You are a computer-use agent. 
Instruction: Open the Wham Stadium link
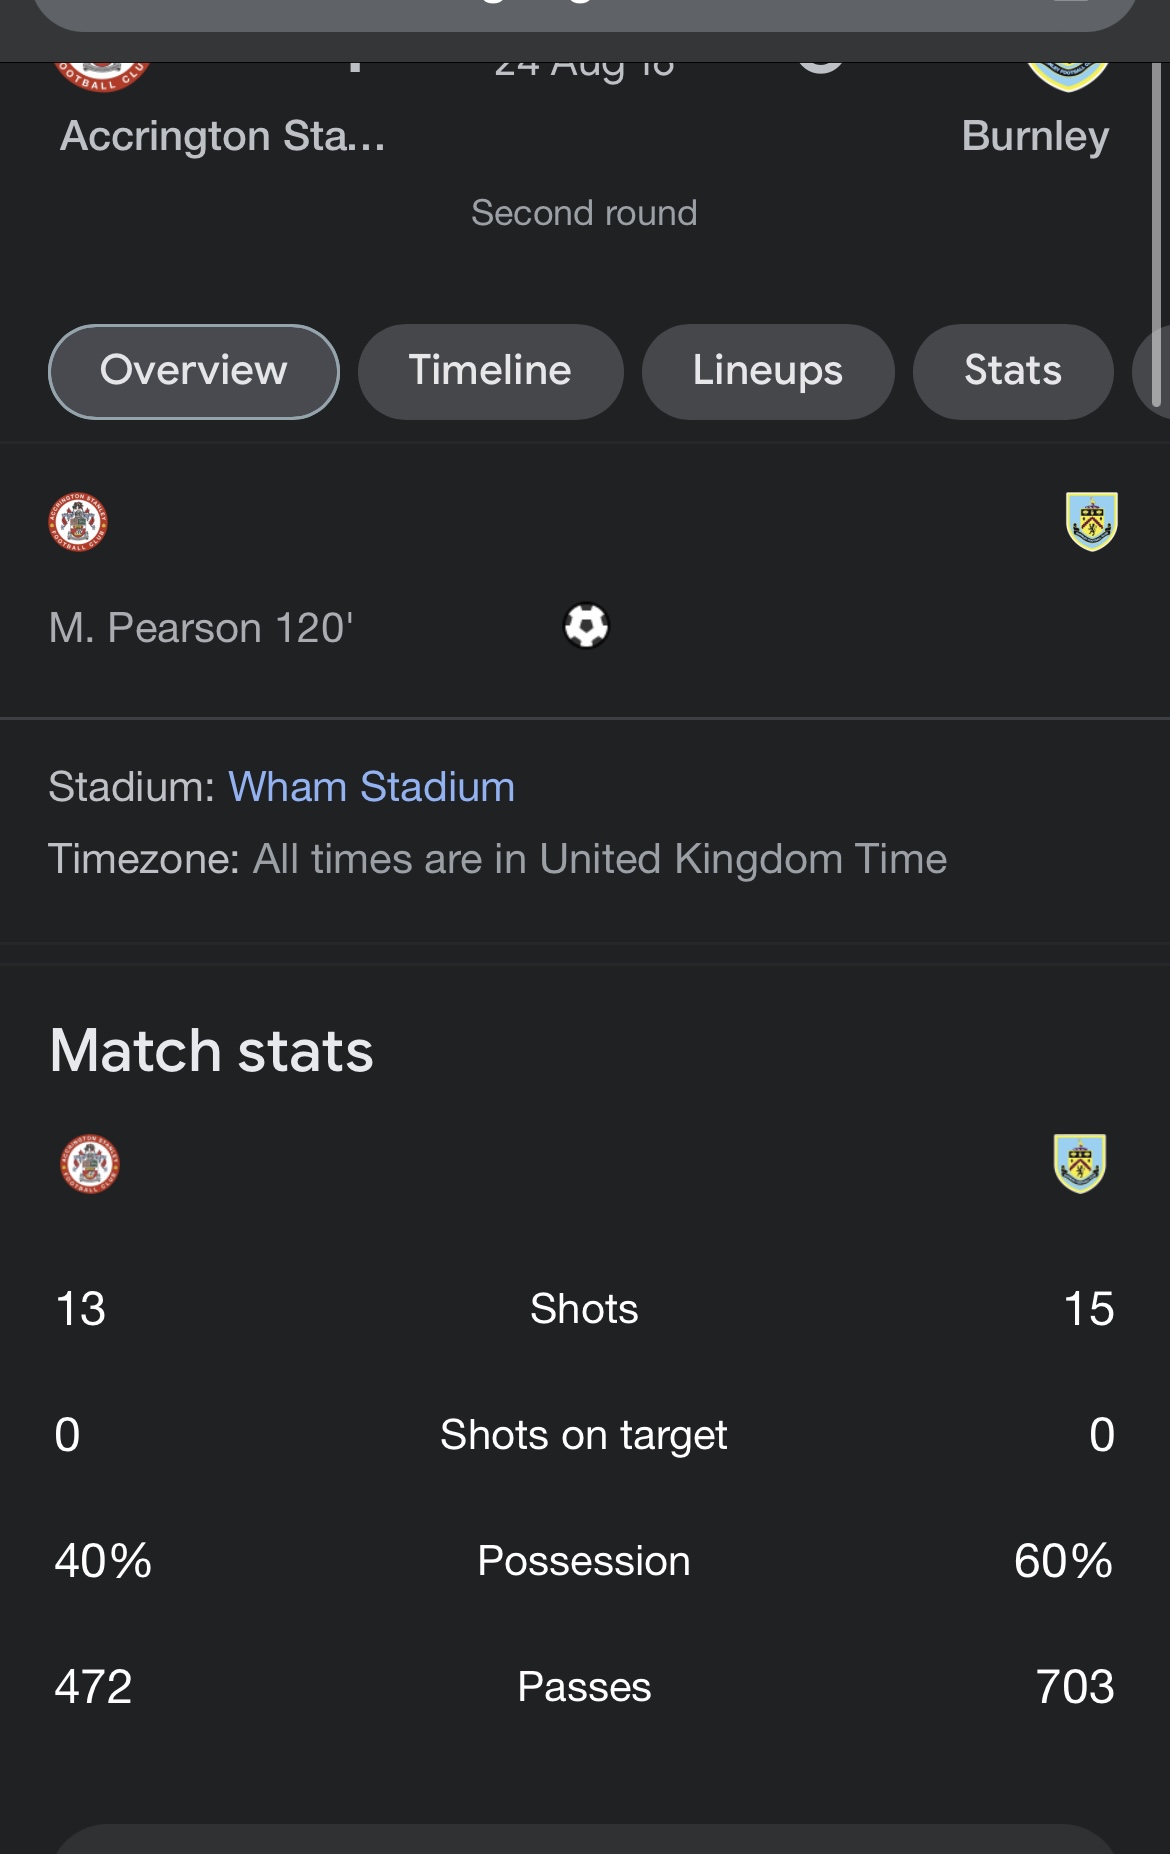click(x=371, y=787)
